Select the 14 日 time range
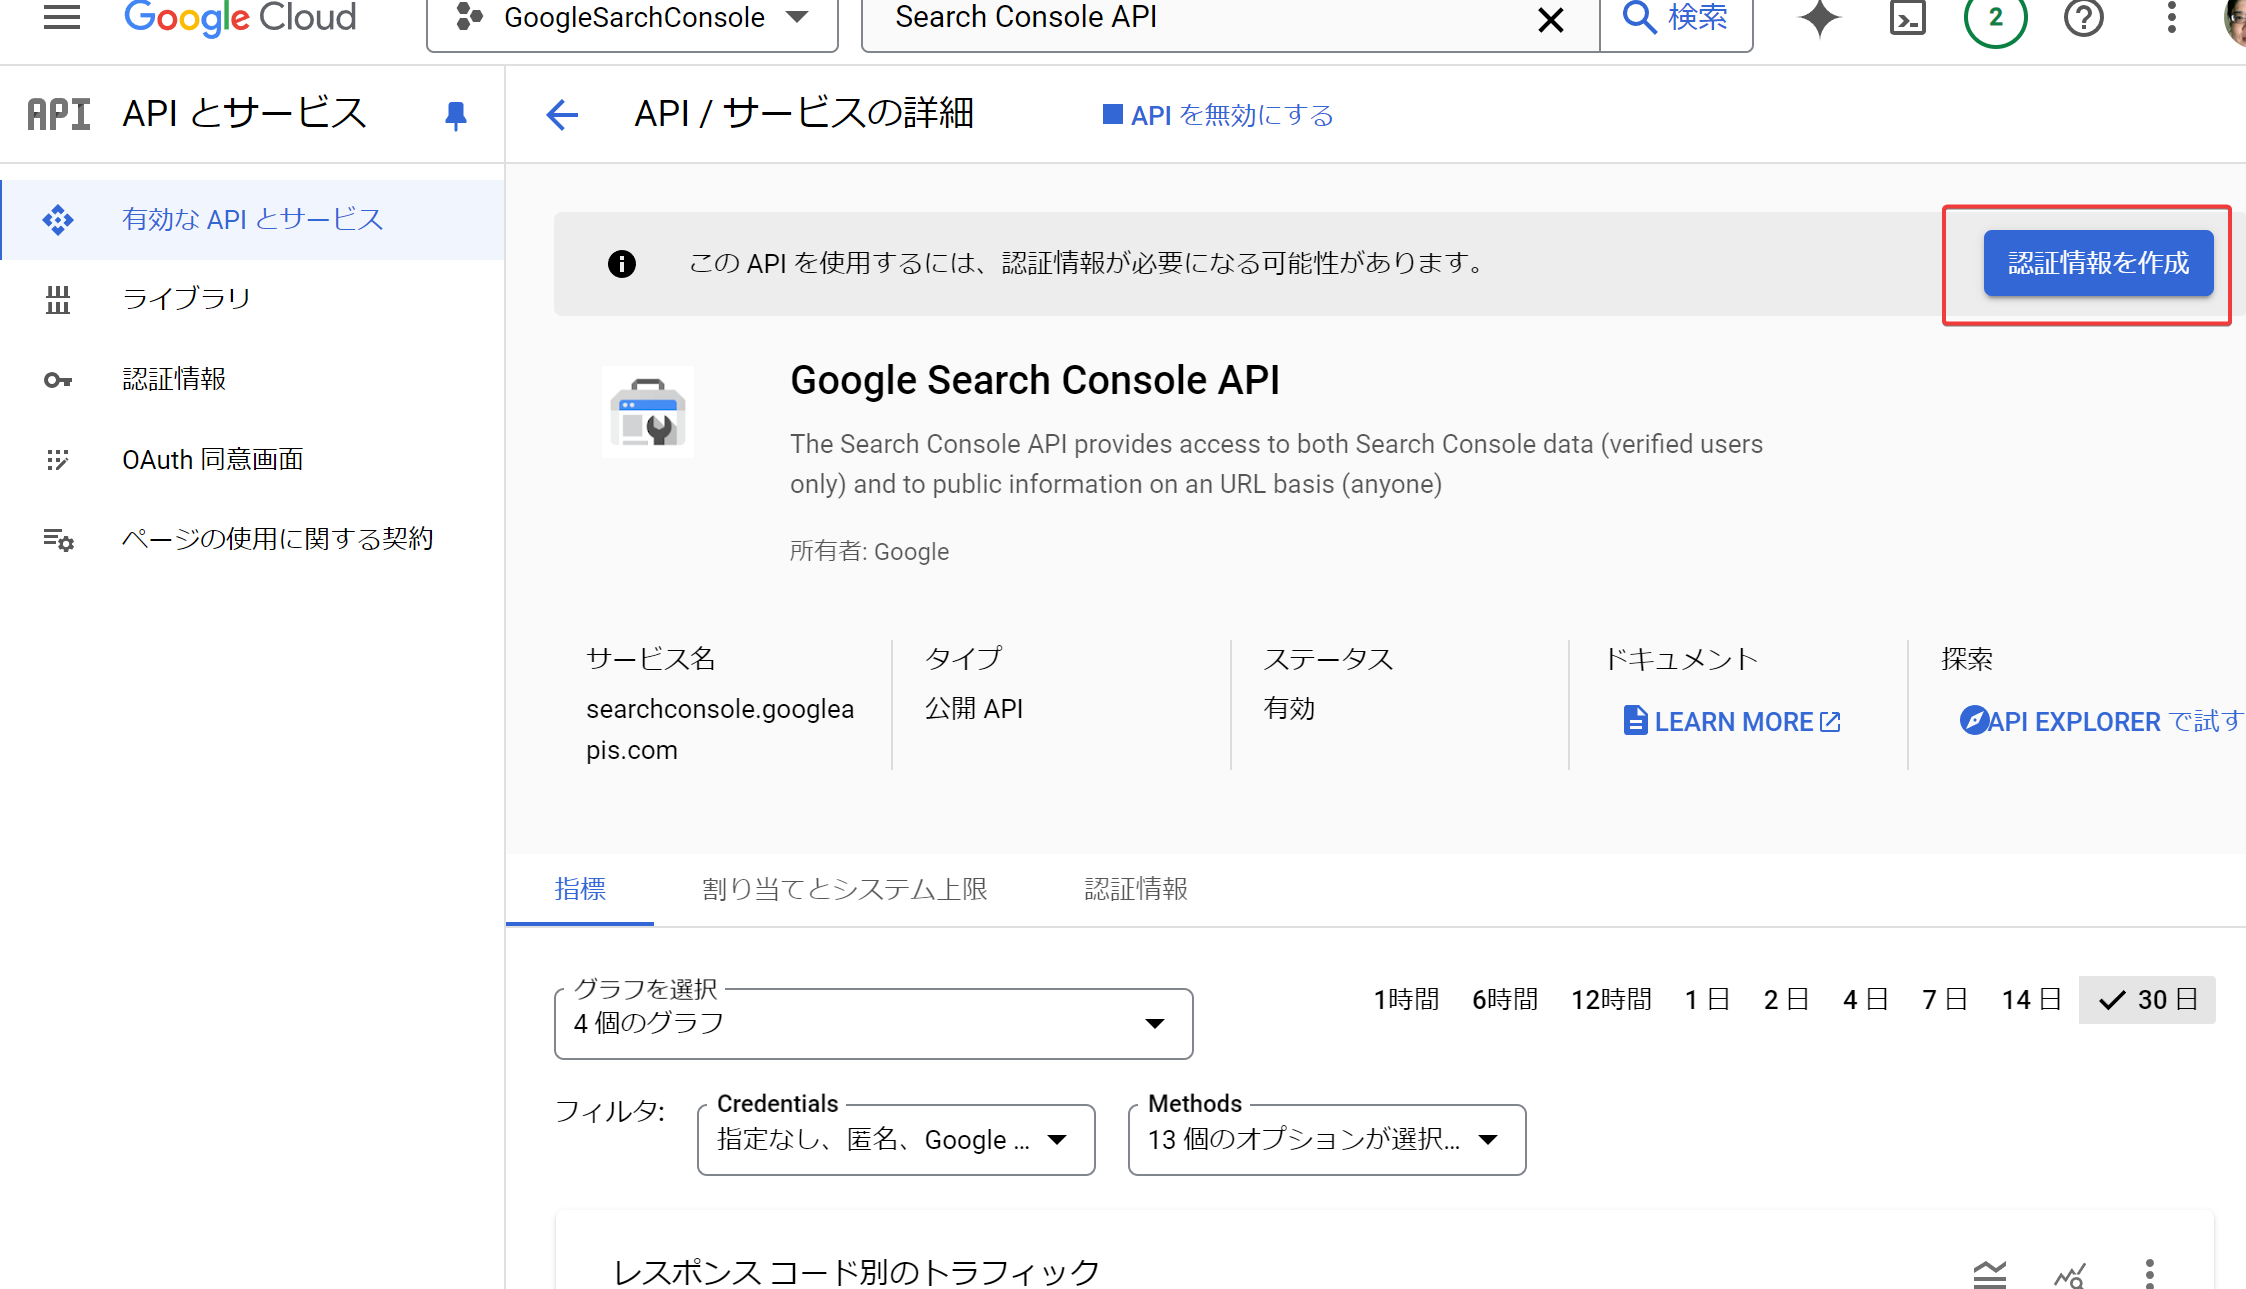Viewport: 2246px width, 1289px height. click(x=2031, y=1000)
